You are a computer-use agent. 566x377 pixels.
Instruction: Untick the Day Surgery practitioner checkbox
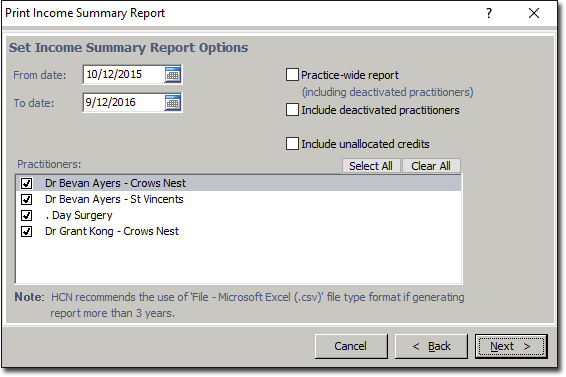(x=26, y=216)
